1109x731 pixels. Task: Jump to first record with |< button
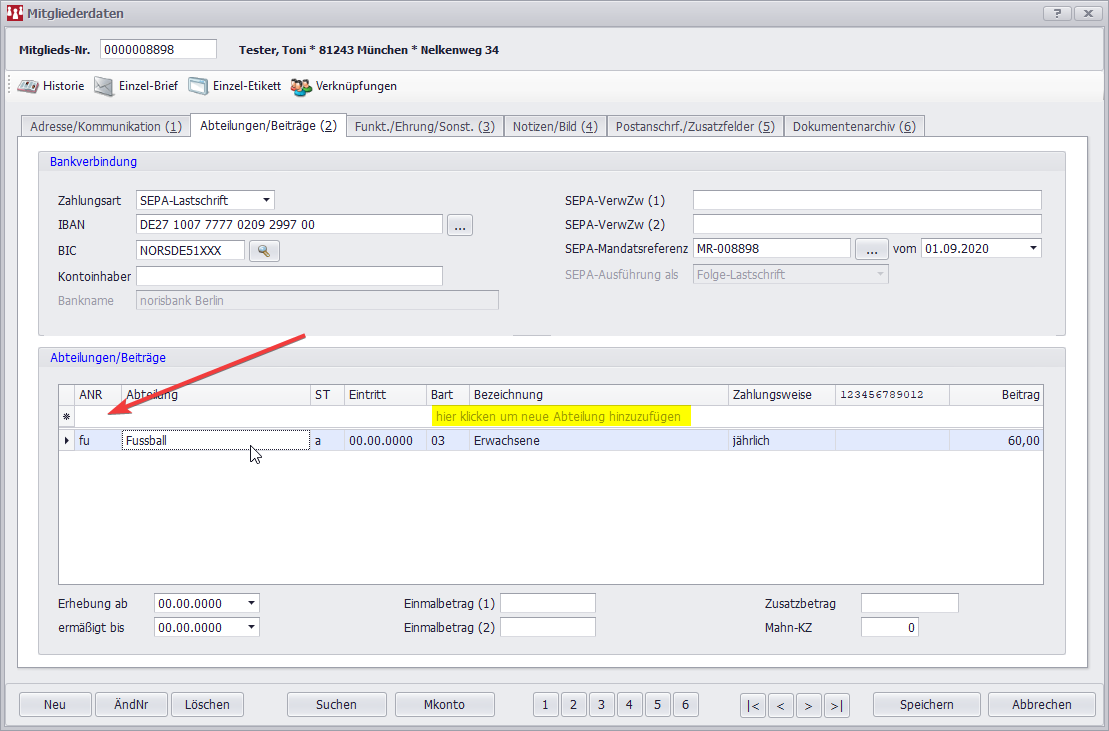tap(753, 705)
